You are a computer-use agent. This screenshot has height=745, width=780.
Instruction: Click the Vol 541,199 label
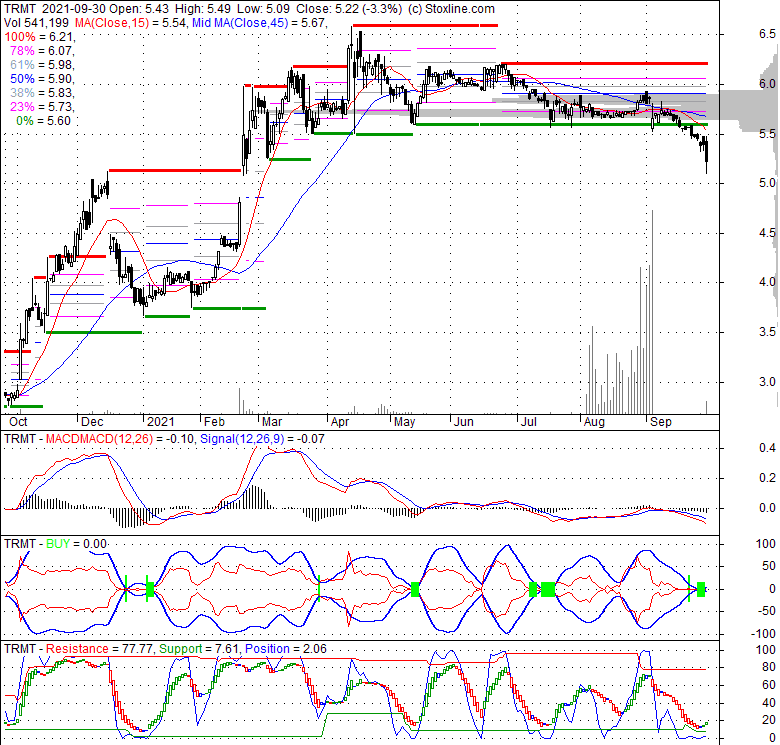tap(37, 23)
